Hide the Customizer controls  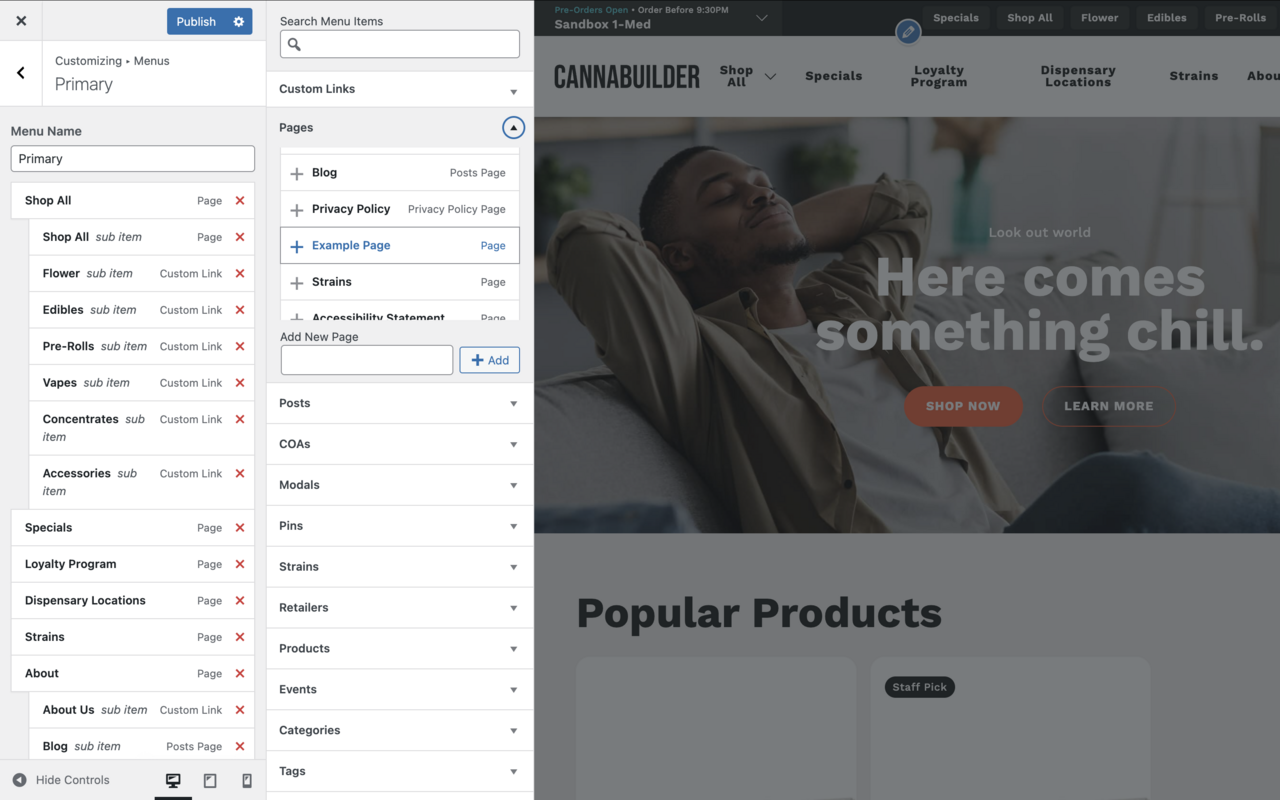(61, 780)
